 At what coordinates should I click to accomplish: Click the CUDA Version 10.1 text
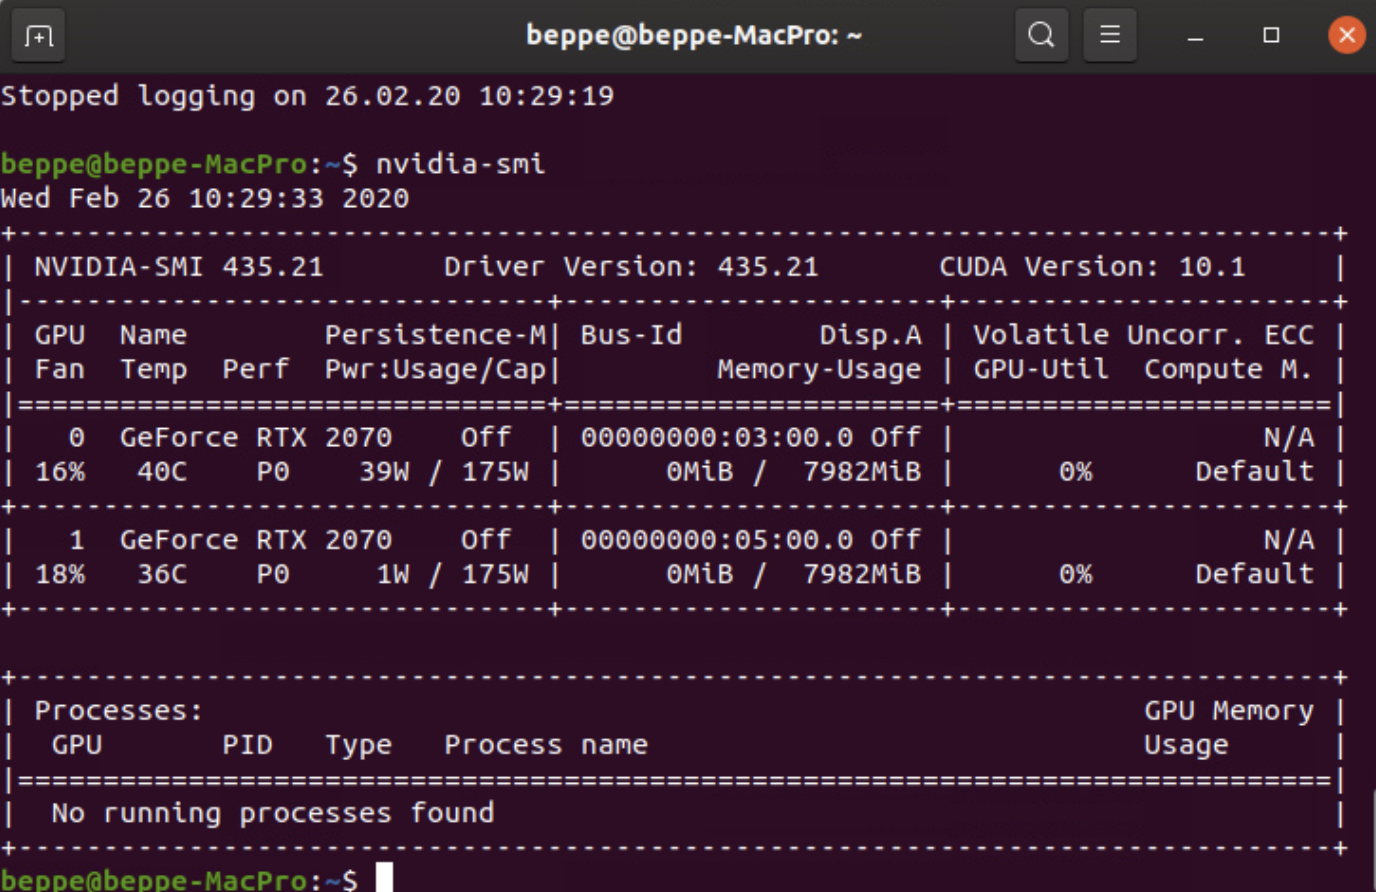[x=1092, y=267]
